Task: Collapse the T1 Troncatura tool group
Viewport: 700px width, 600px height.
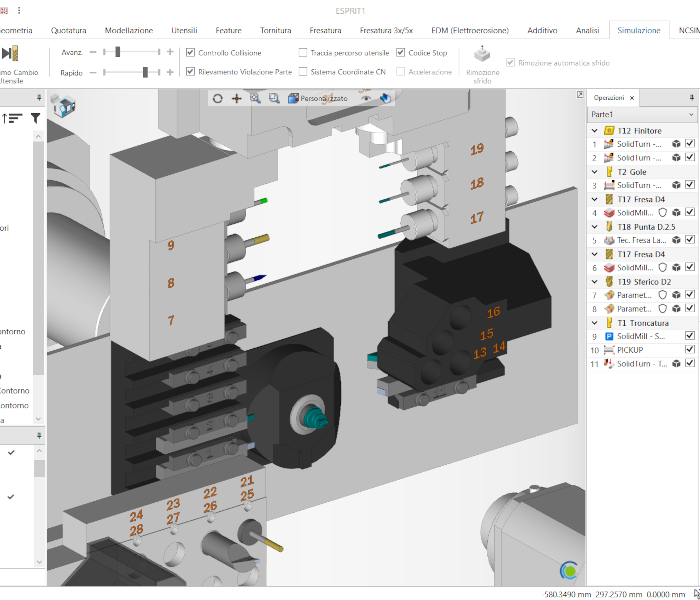Action: [x=596, y=323]
